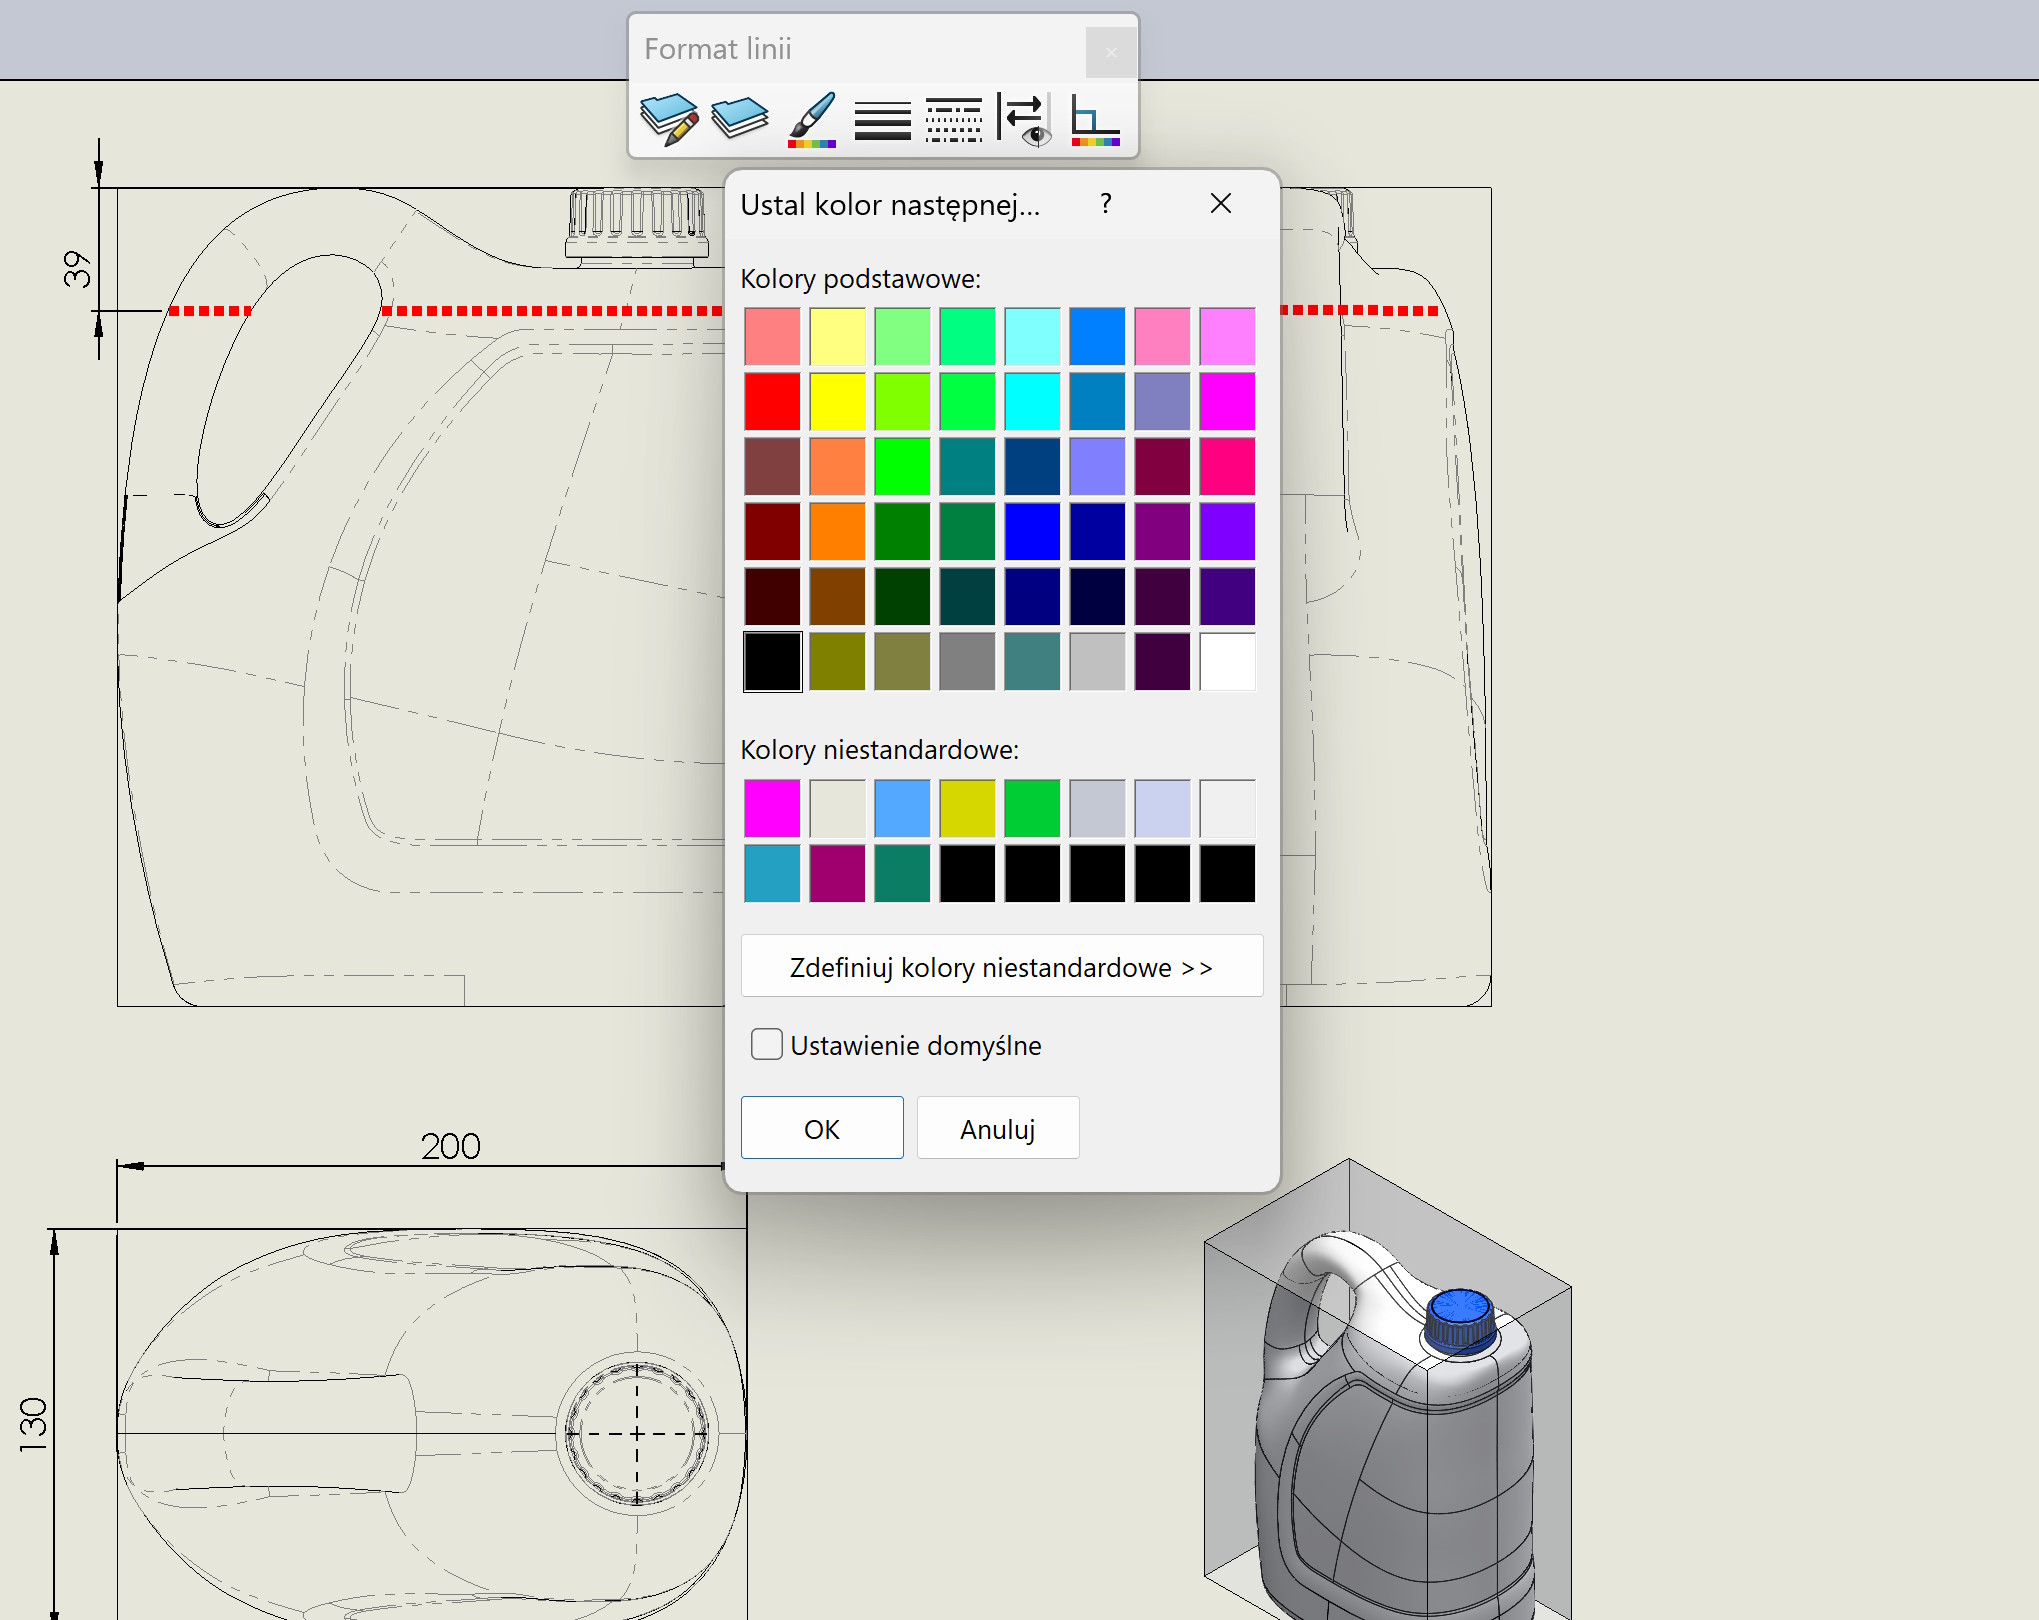Click the question mark help icon
2039x1620 pixels.
(x=1105, y=204)
